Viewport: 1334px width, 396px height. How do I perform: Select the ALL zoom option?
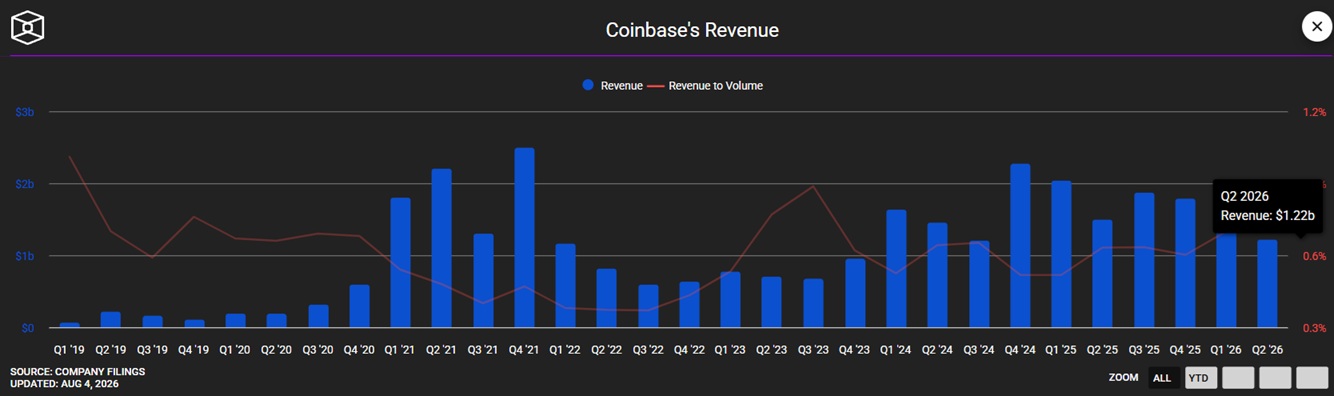click(1162, 378)
